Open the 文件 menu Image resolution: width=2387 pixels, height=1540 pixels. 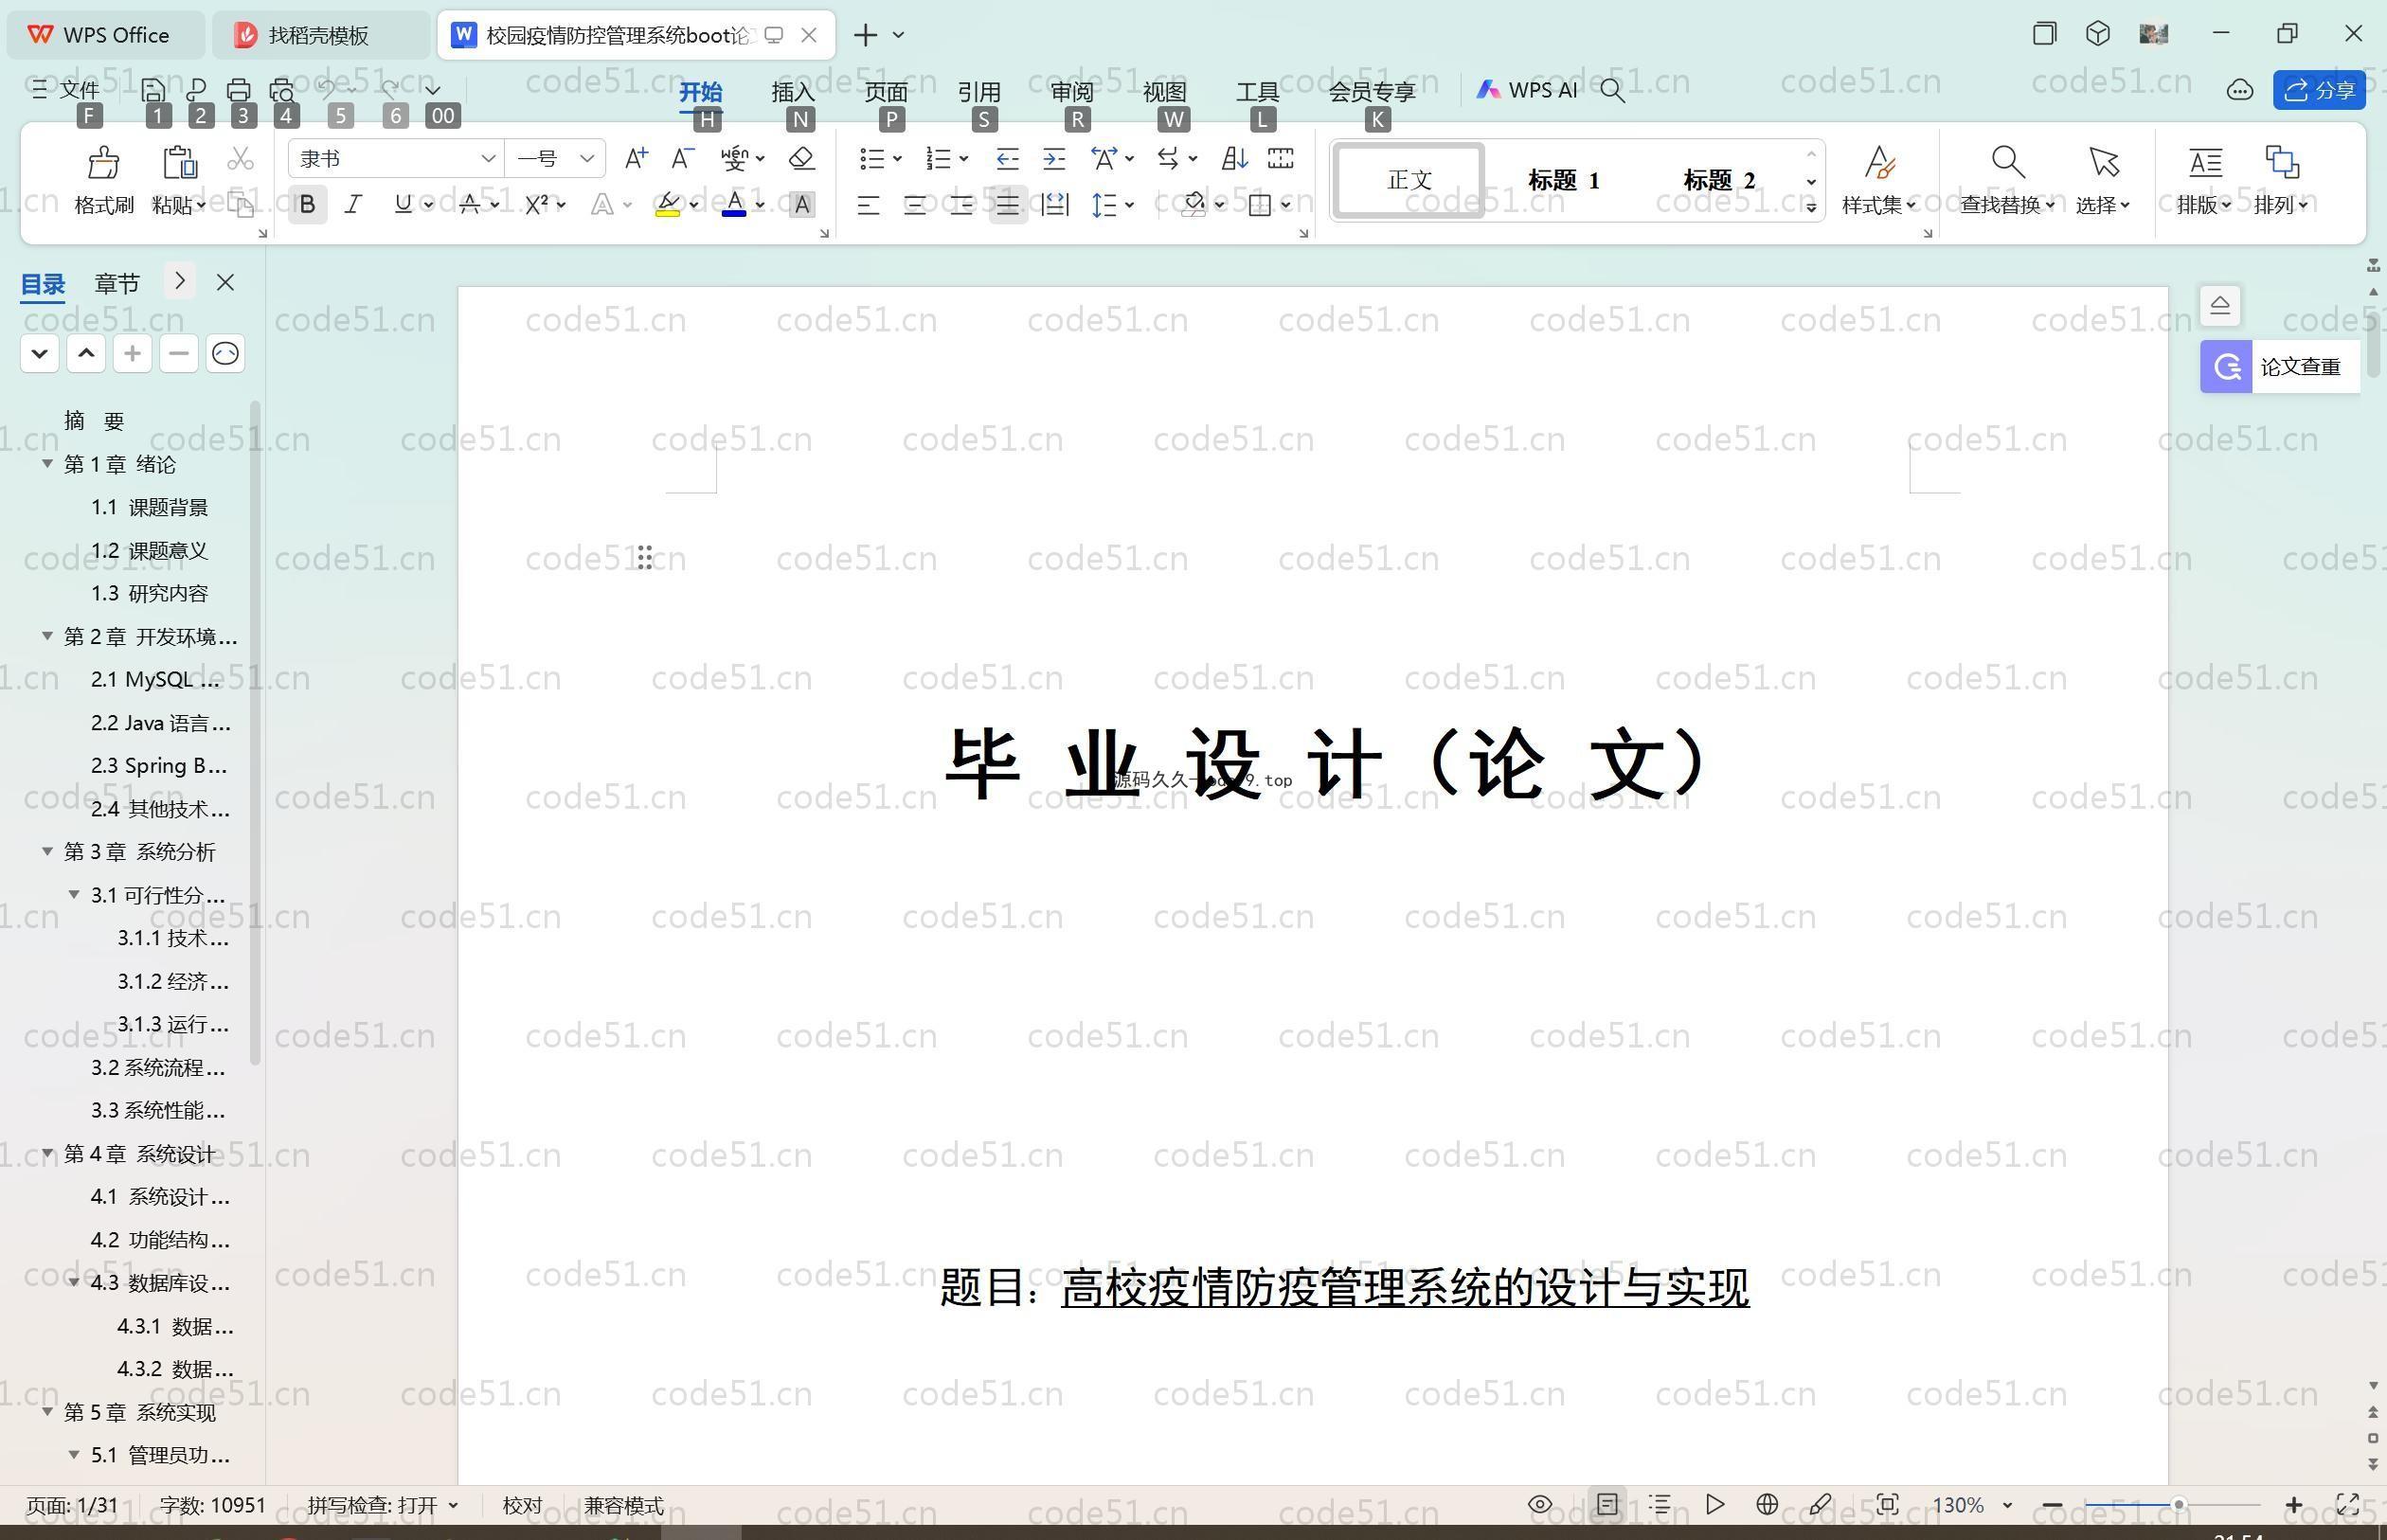tap(66, 90)
